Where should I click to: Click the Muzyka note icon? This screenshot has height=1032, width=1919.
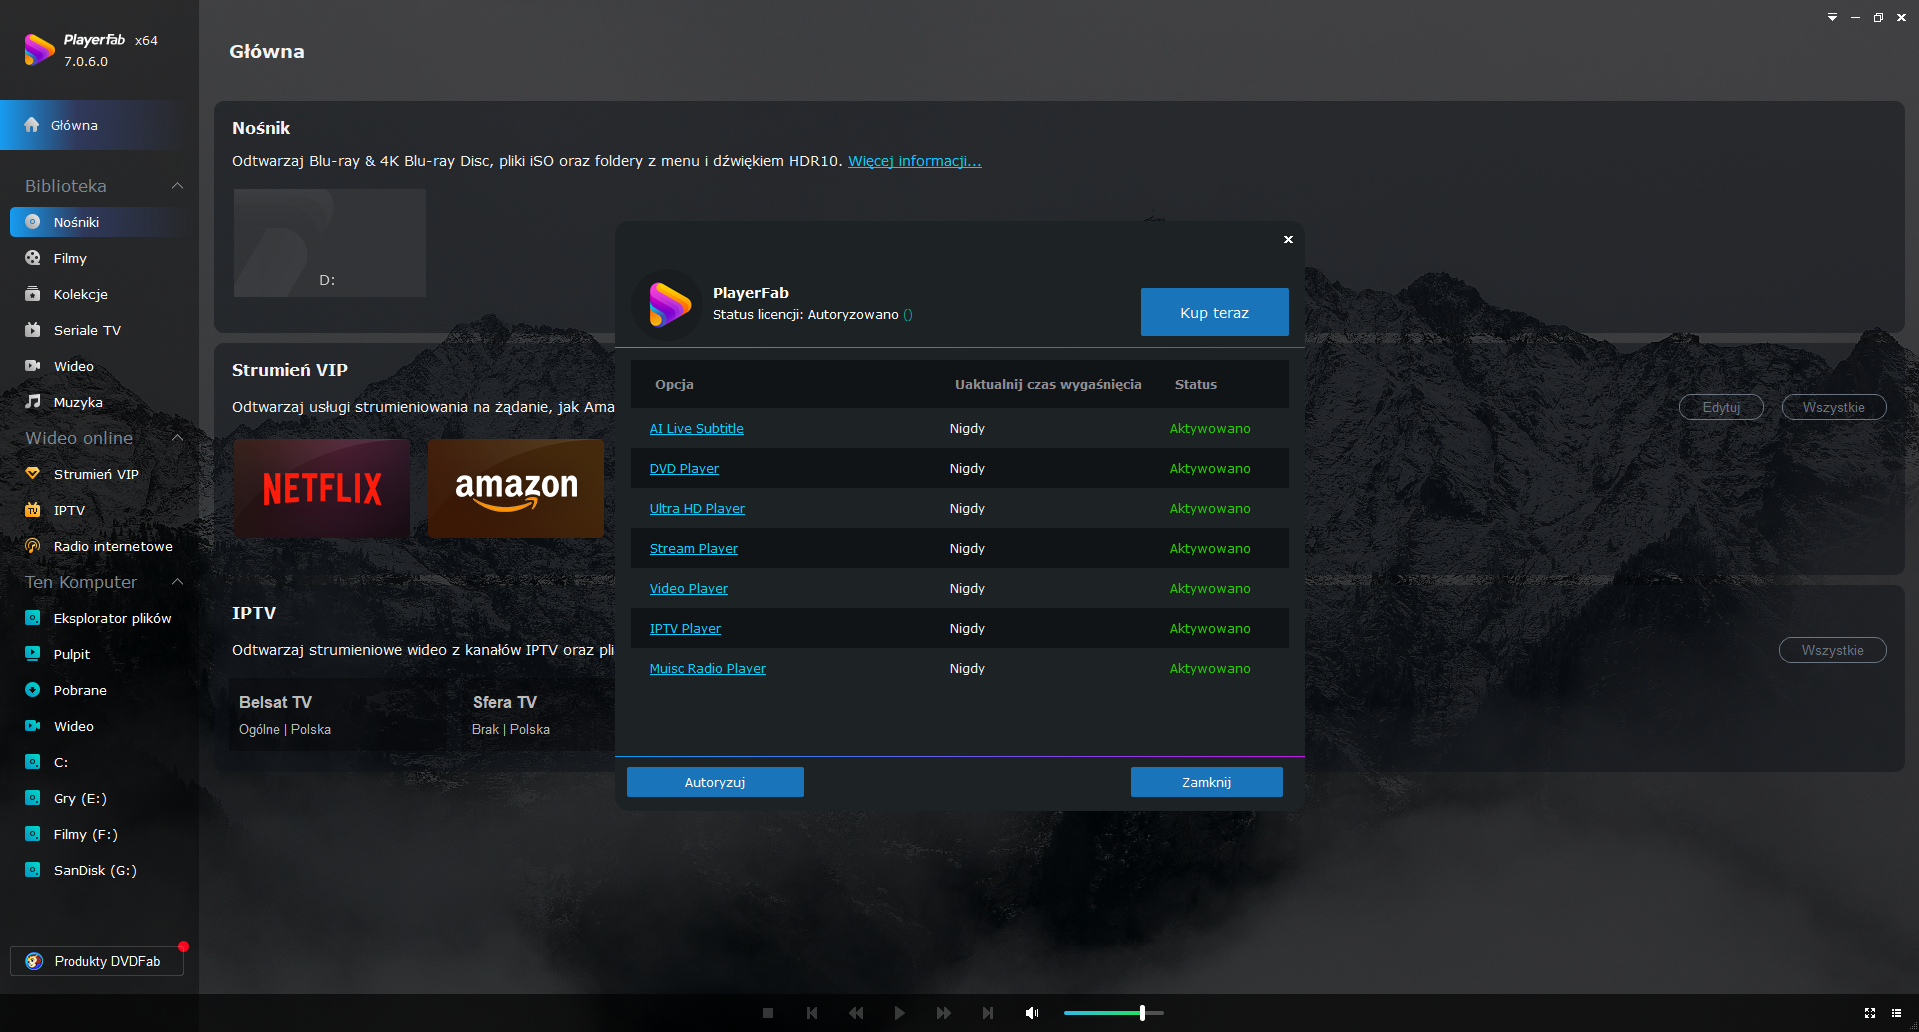click(33, 402)
